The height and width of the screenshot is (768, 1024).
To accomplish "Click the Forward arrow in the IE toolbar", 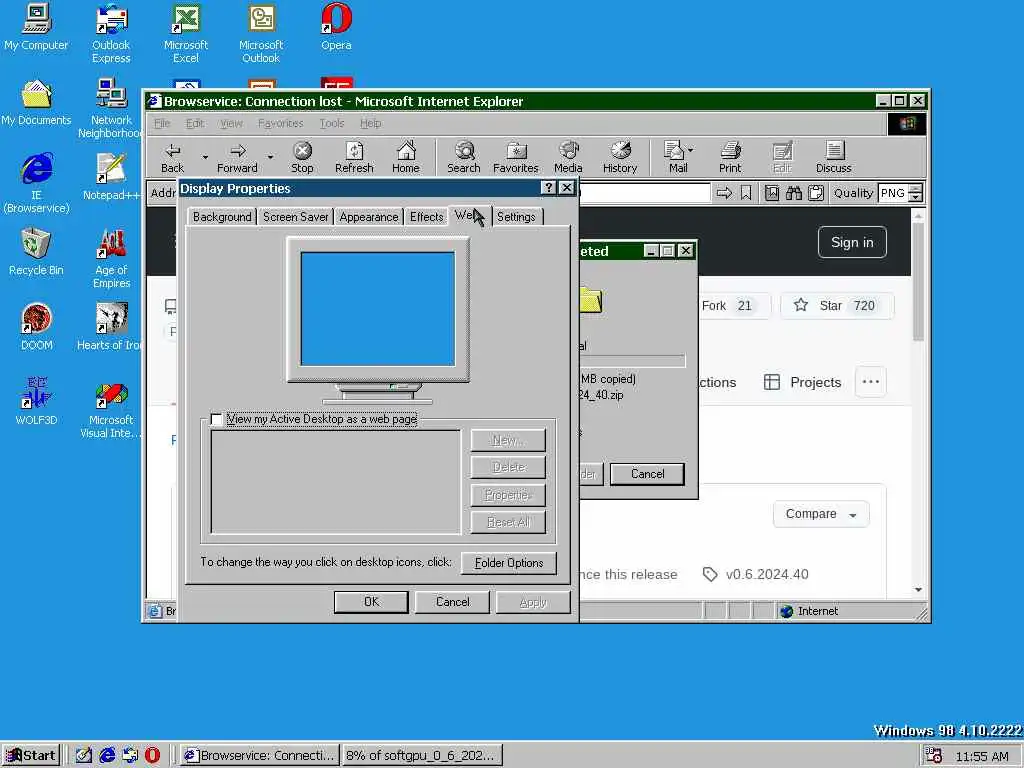I will 237,158.
